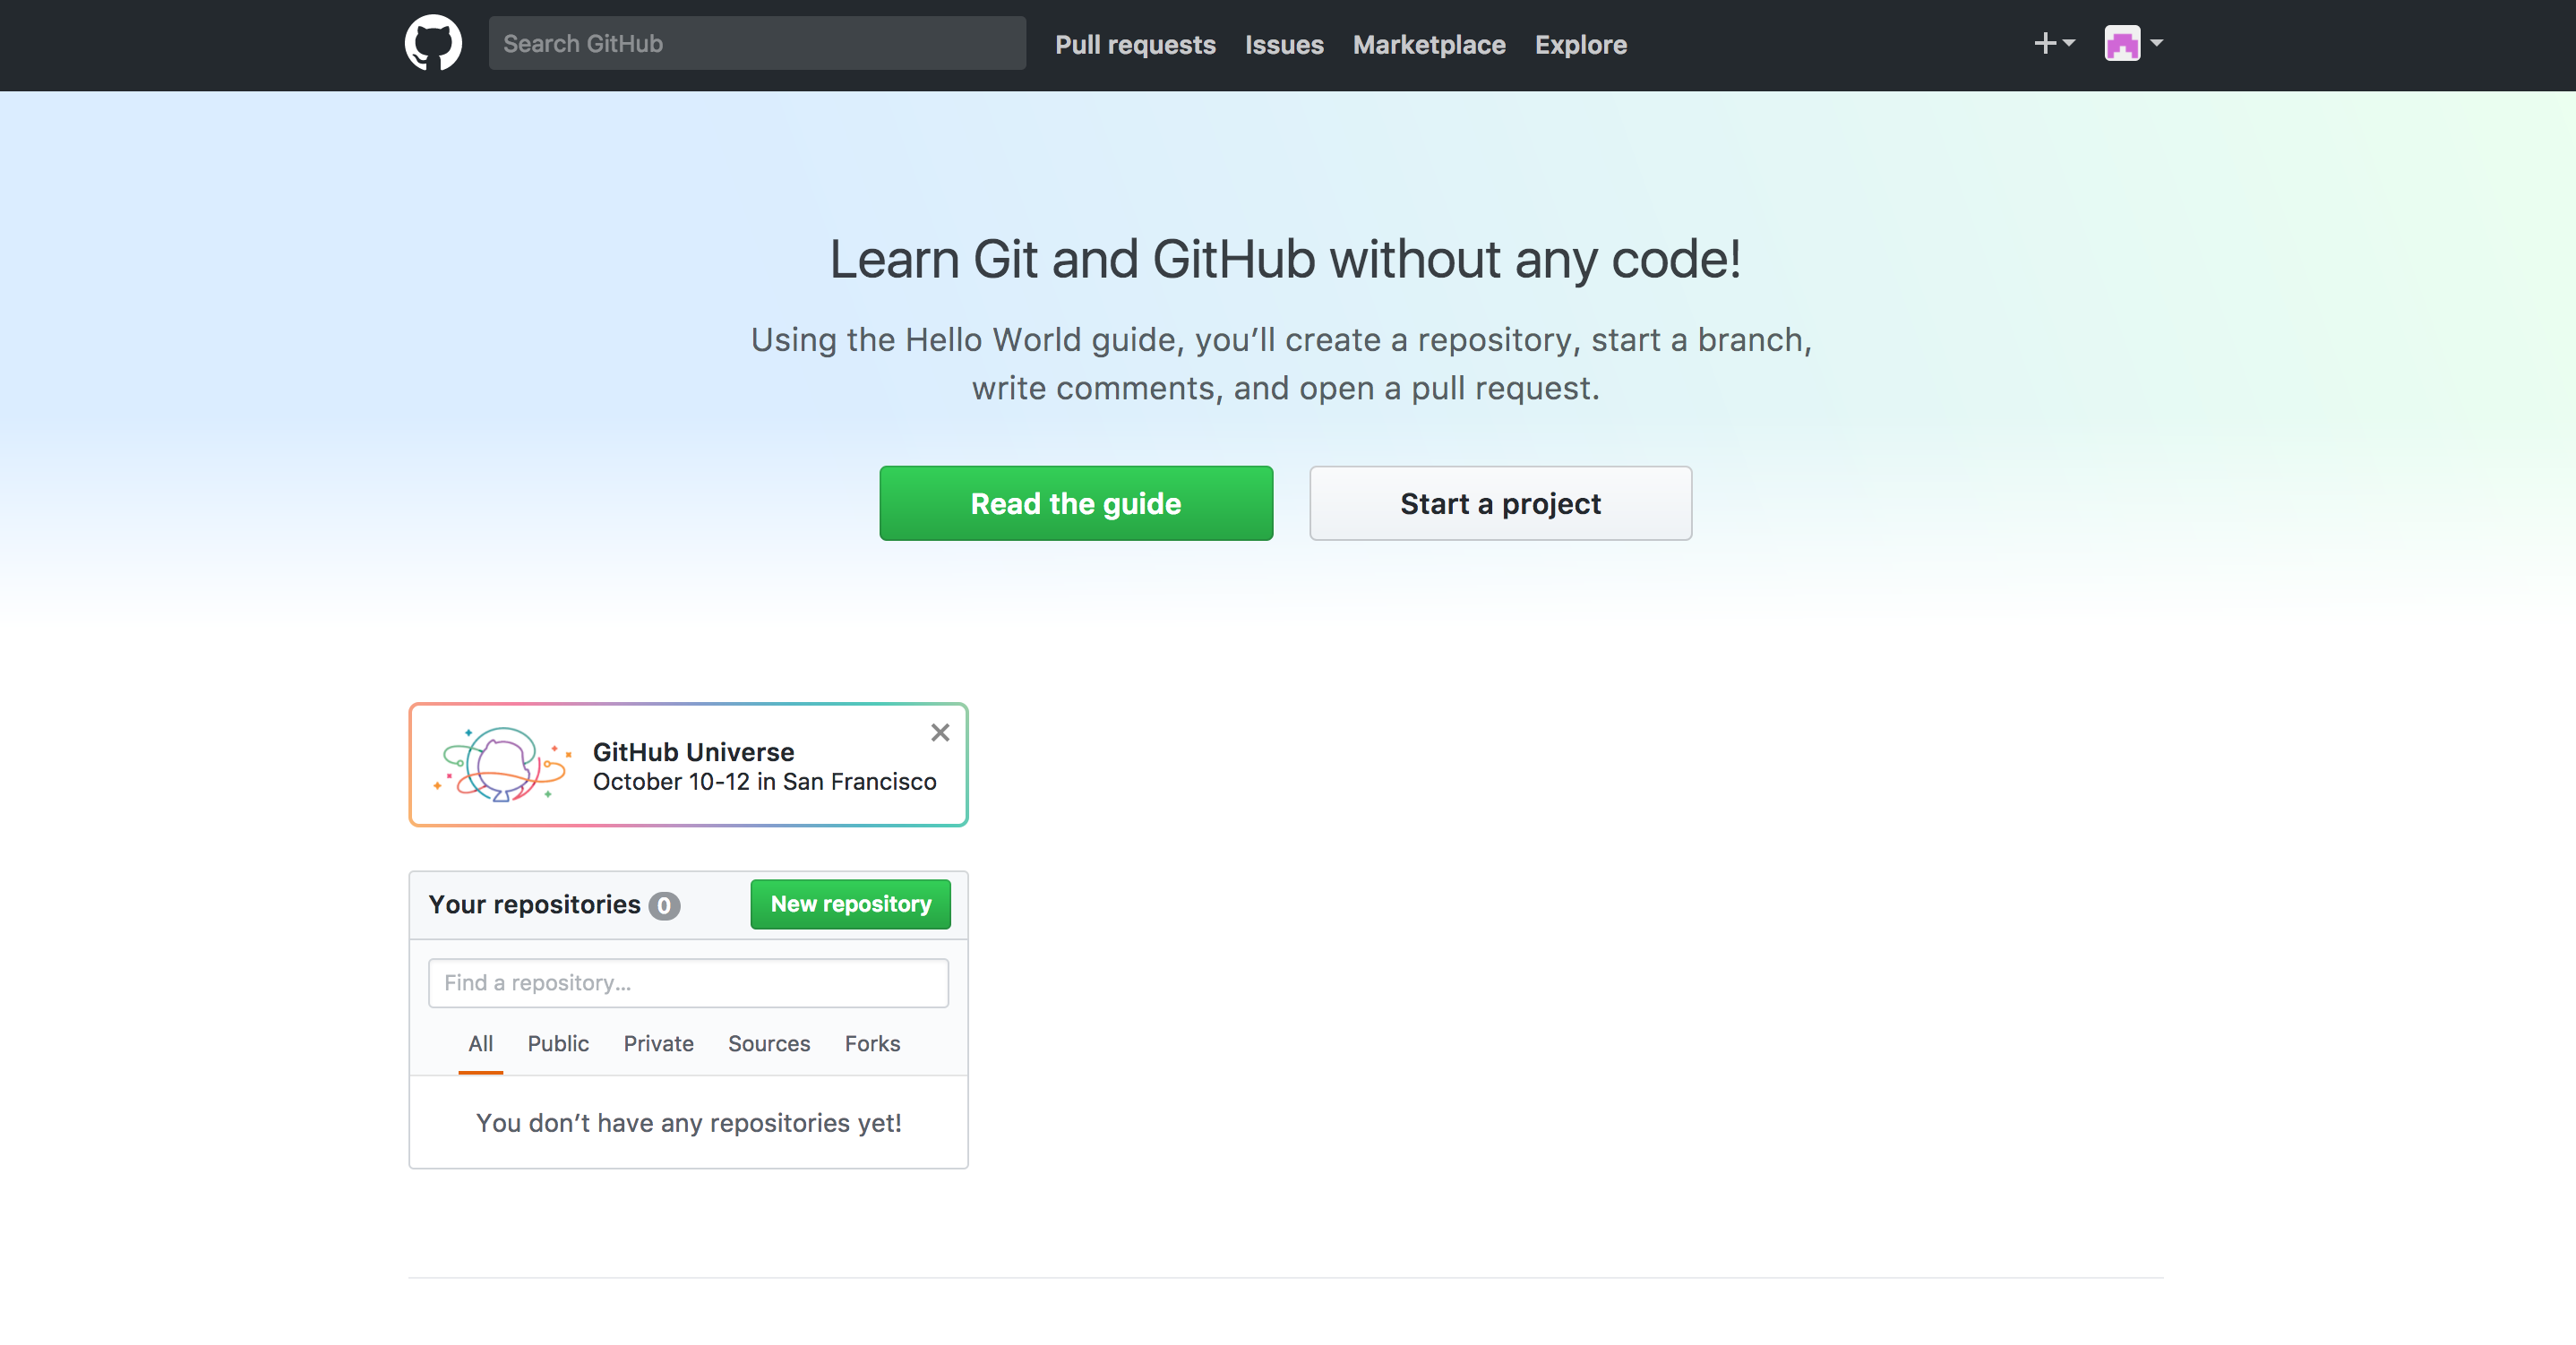Click the New repository button
This screenshot has width=2576, height=1345.
click(x=850, y=904)
